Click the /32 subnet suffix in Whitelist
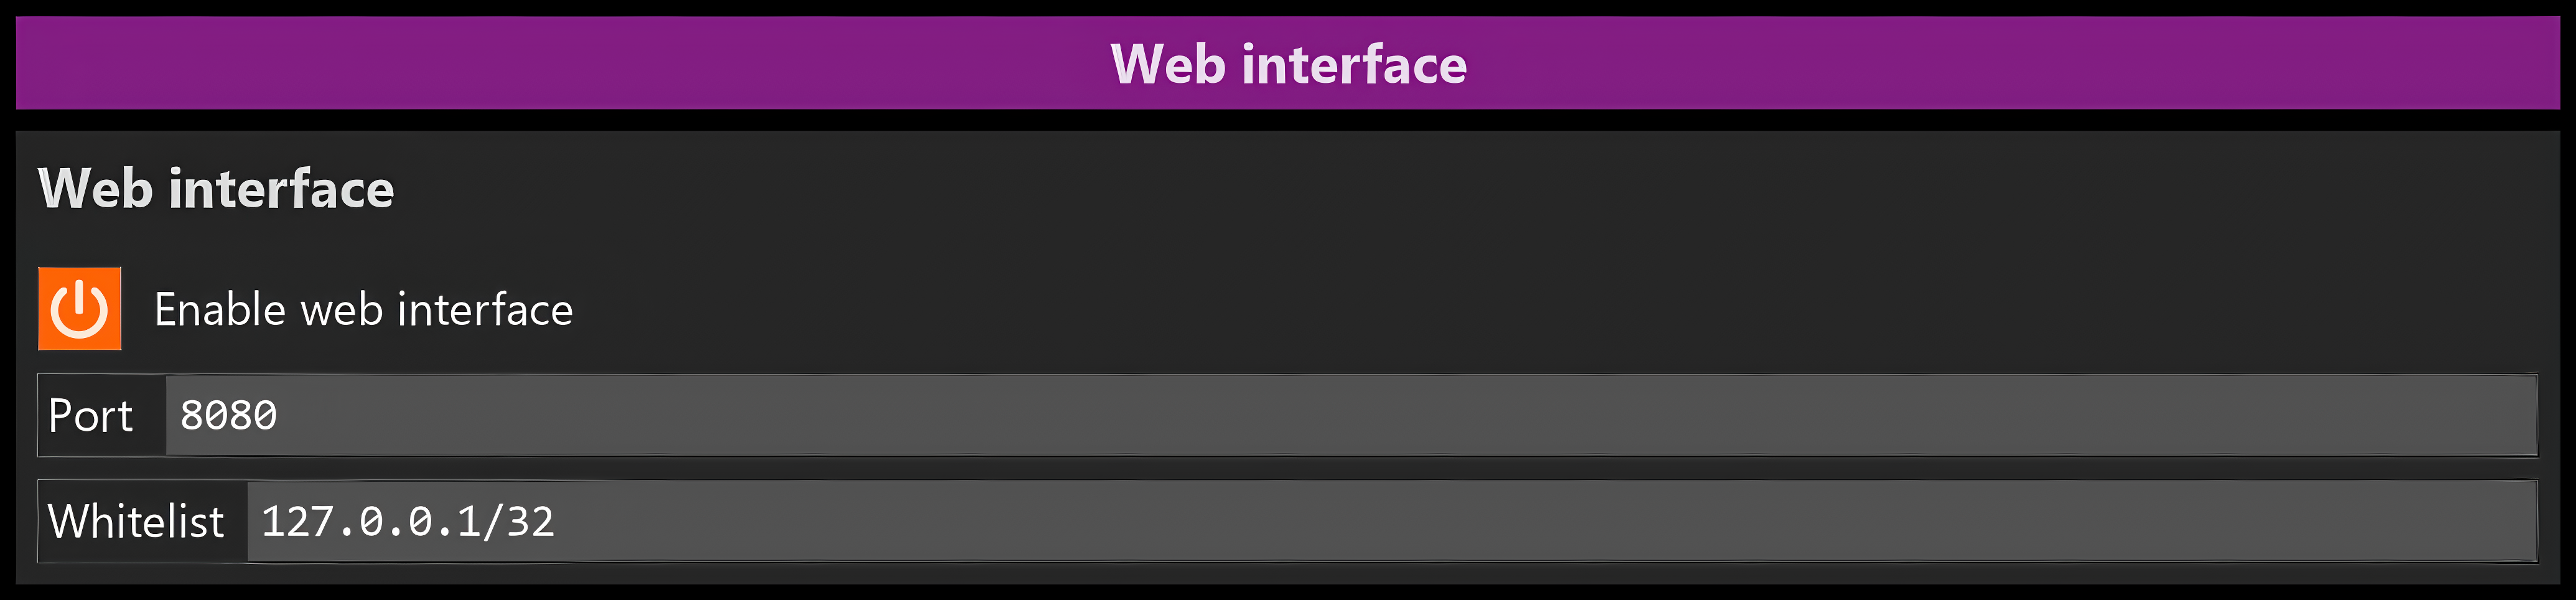This screenshot has height=600, width=2576. click(x=518, y=521)
